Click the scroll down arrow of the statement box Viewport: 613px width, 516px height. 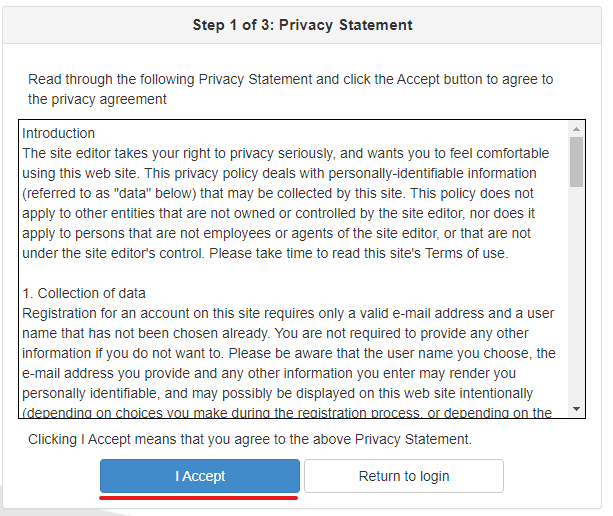pyautogui.click(x=576, y=409)
